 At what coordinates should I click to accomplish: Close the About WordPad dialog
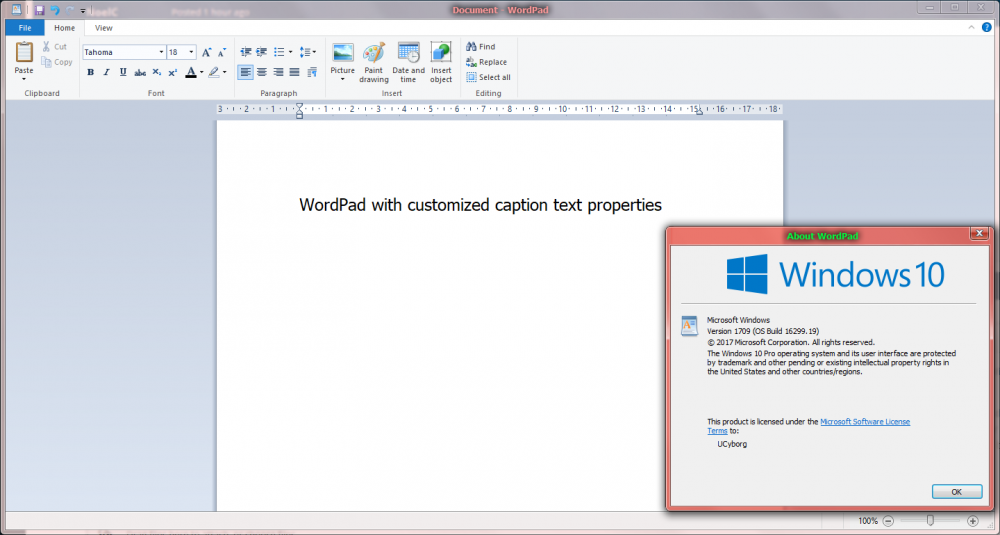click(979, 233)
